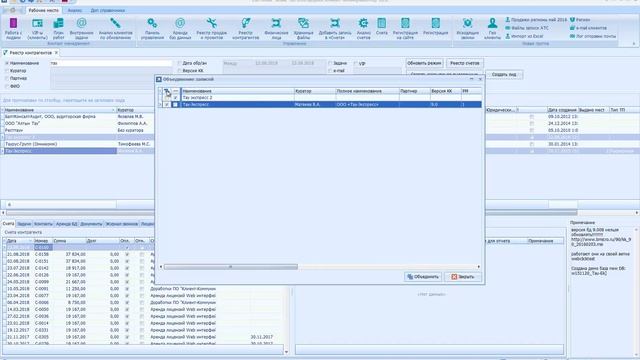640x360 pixels.
Task: Open the Файлы записи АТС item
Action: pyautogui.click(x=527, y=28)
